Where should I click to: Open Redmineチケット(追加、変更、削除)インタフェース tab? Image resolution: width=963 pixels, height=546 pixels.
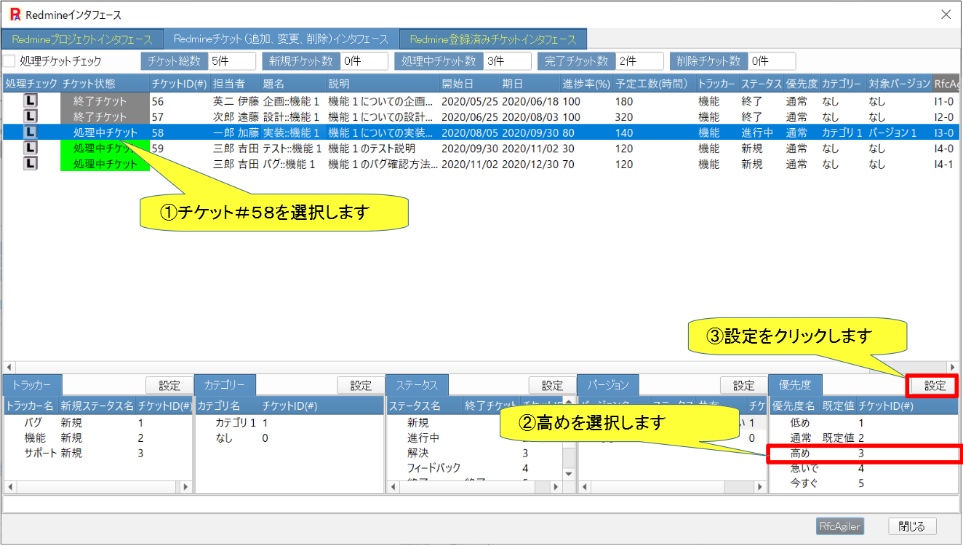(281, 39)
